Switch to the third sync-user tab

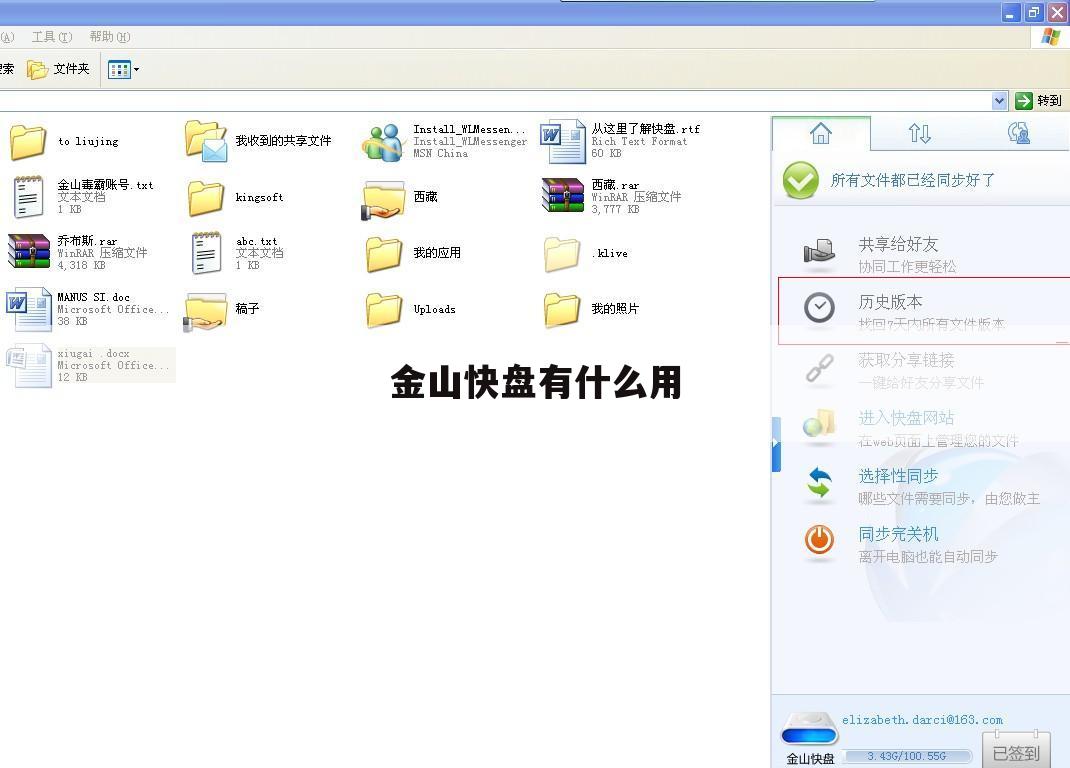(1018, 134)
